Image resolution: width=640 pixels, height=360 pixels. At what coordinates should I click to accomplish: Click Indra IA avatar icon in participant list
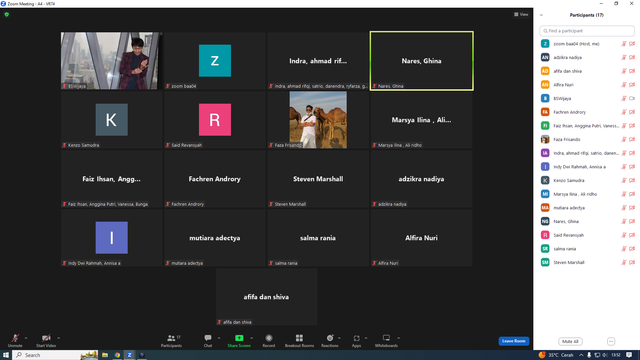click(x=545, y=153)
